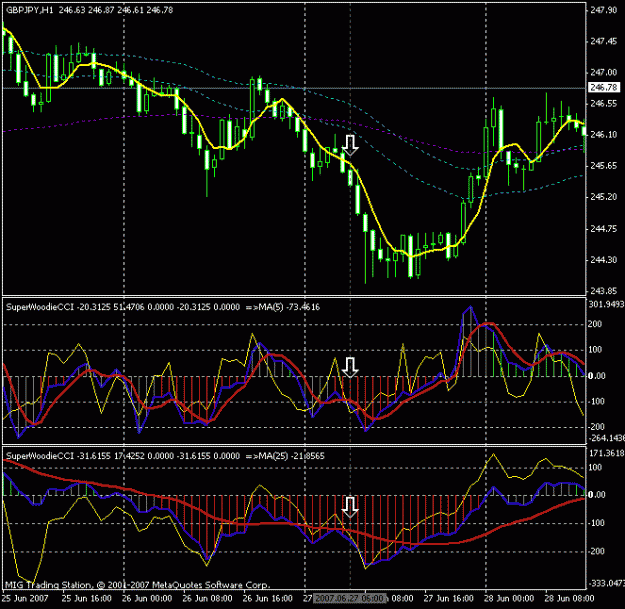Viewport: 625px width, 609px height.
Task: Click the 27 Jun 16:00 time label
Action: [448, 598]
